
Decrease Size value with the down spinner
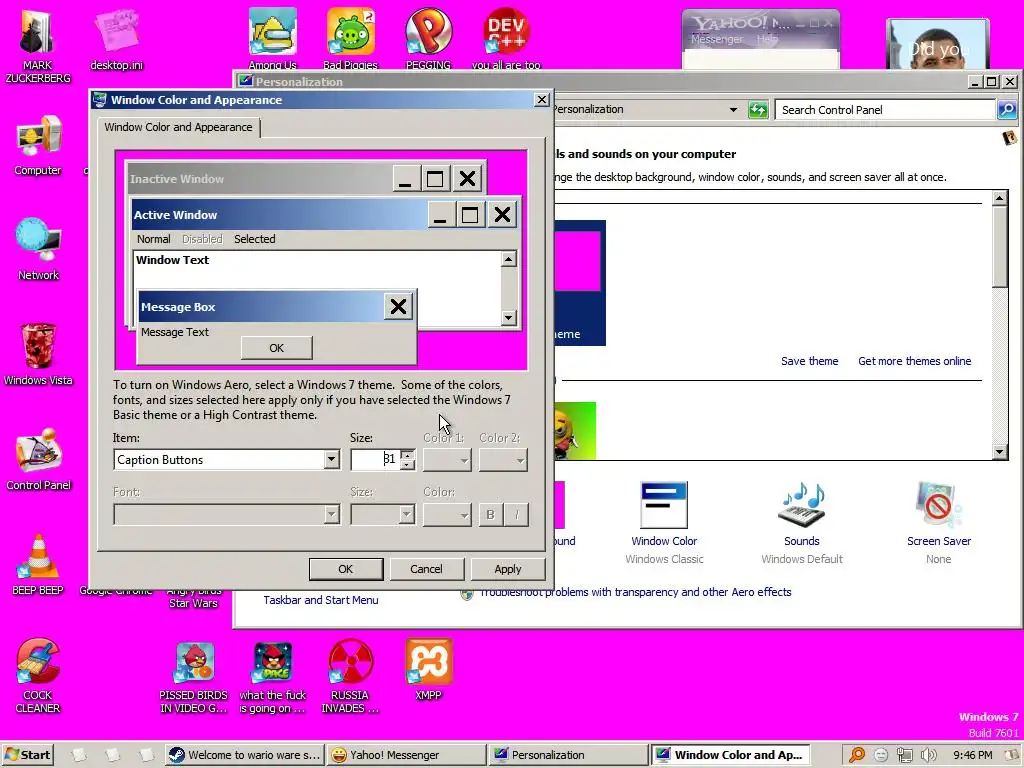click(x=408, y=464)
